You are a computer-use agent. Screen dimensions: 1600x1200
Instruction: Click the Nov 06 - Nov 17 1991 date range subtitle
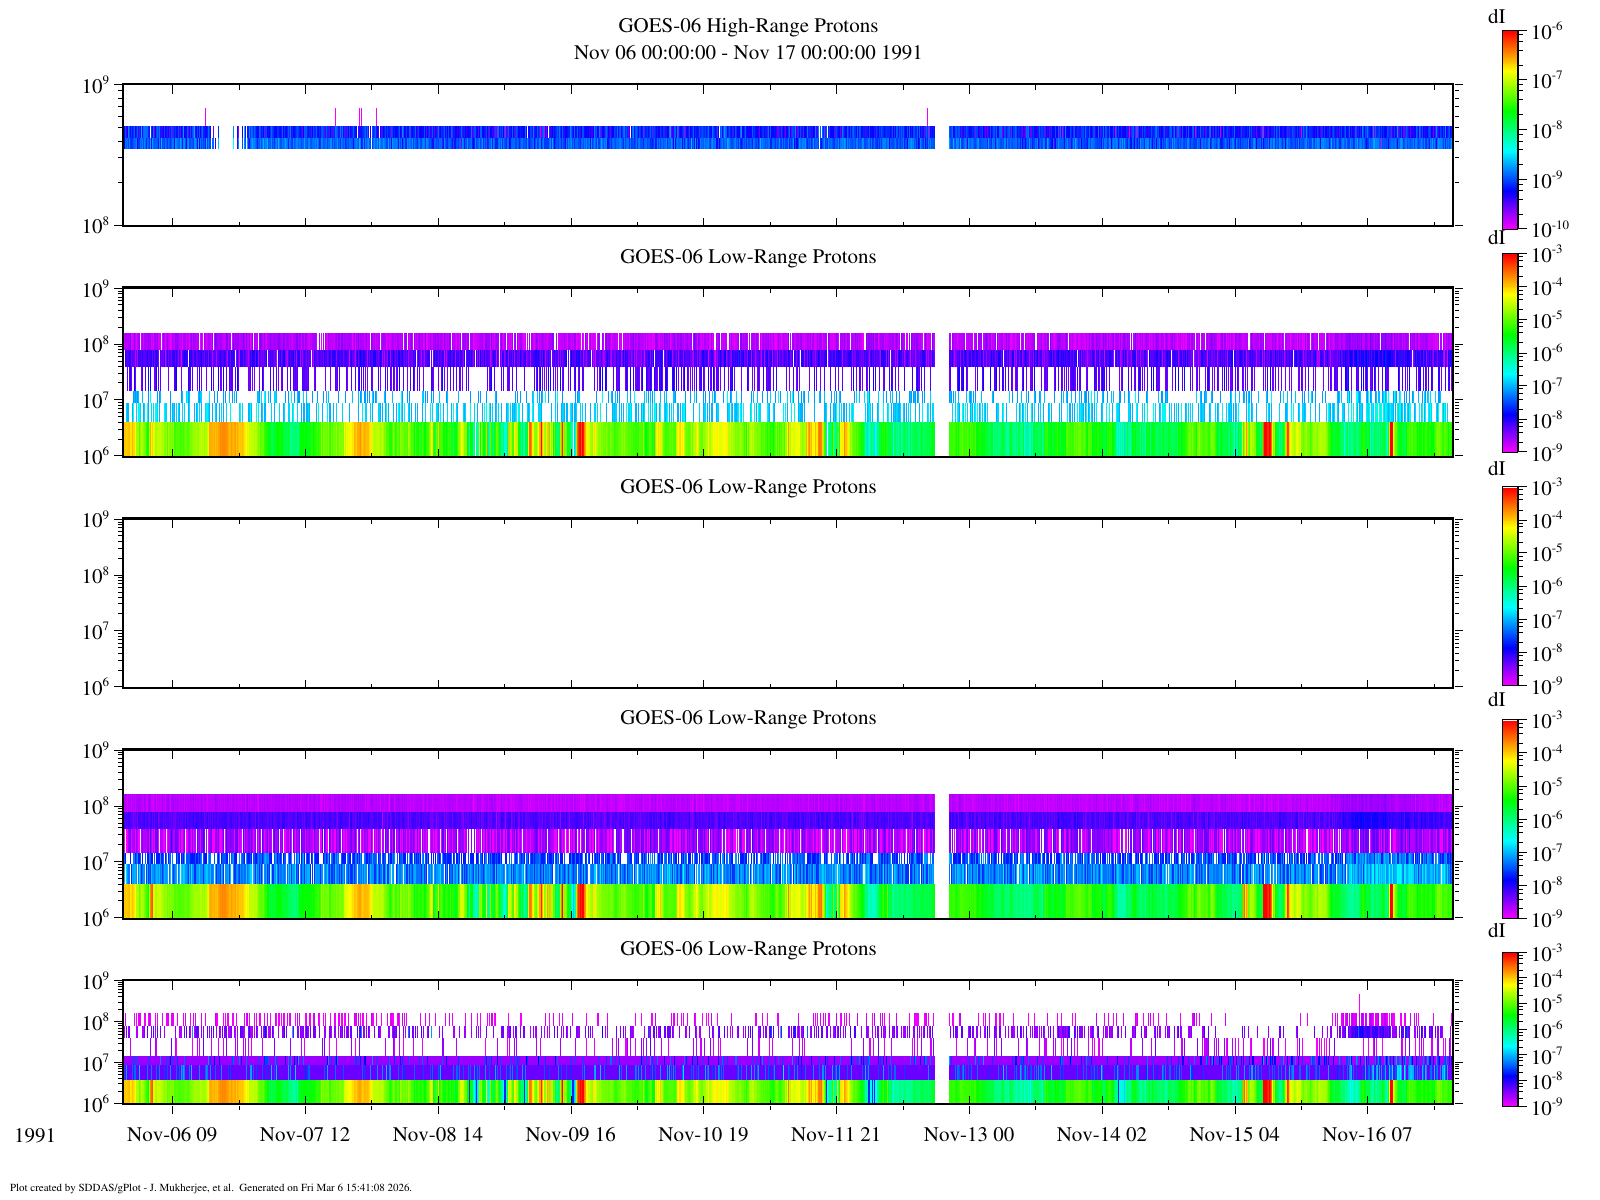tap(747, 52)
